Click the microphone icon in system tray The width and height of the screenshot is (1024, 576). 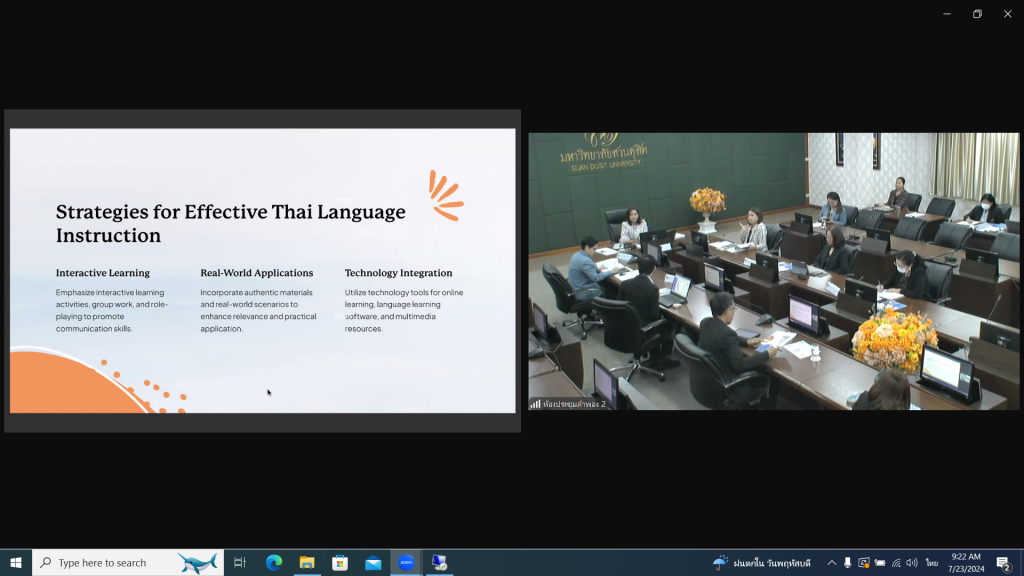[x=848, y=563]
